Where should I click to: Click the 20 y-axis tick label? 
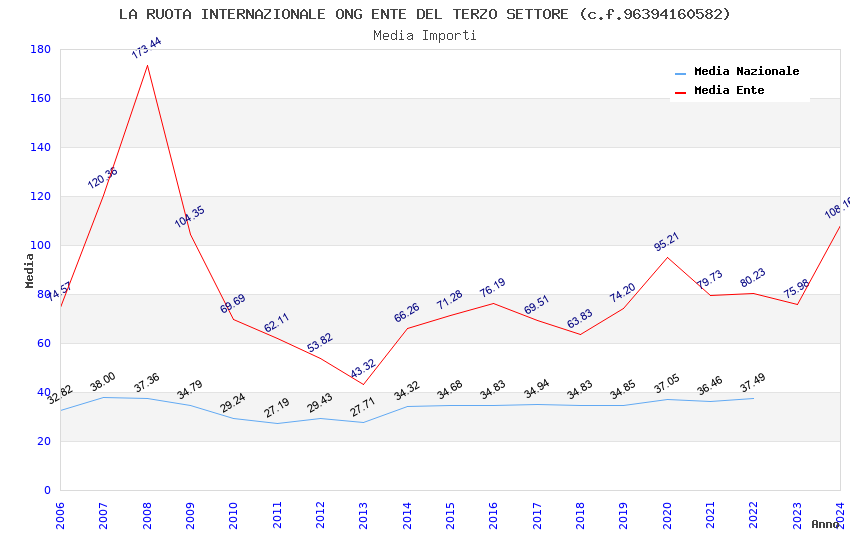[44, 442]
